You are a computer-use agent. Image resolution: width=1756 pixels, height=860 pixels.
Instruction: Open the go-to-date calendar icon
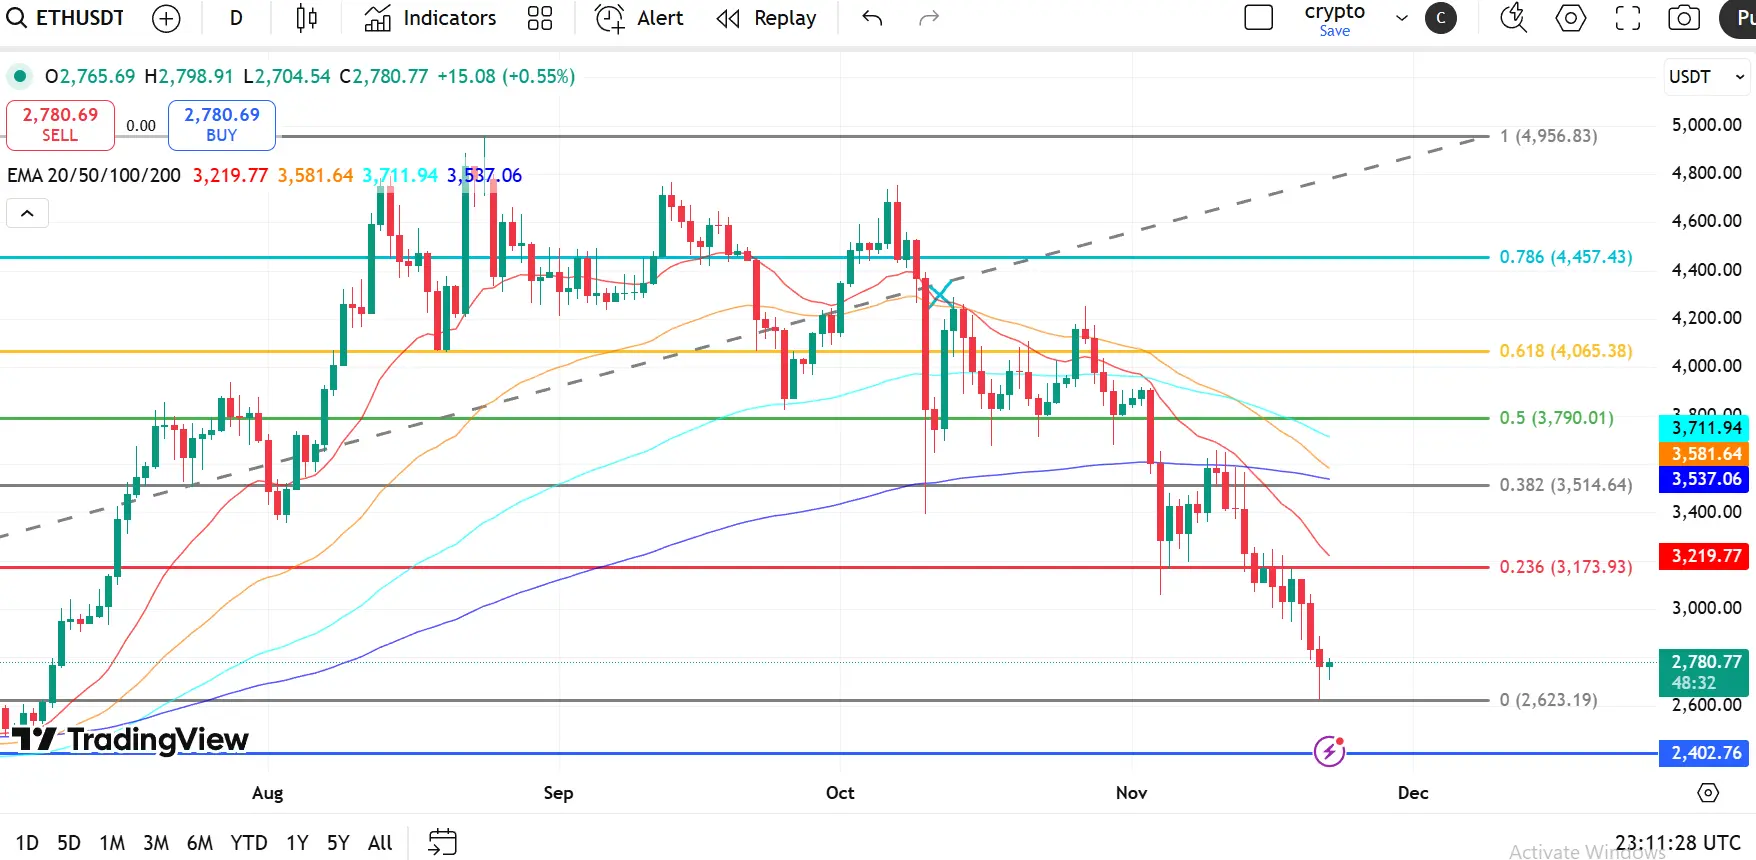(x=442, y=842)
